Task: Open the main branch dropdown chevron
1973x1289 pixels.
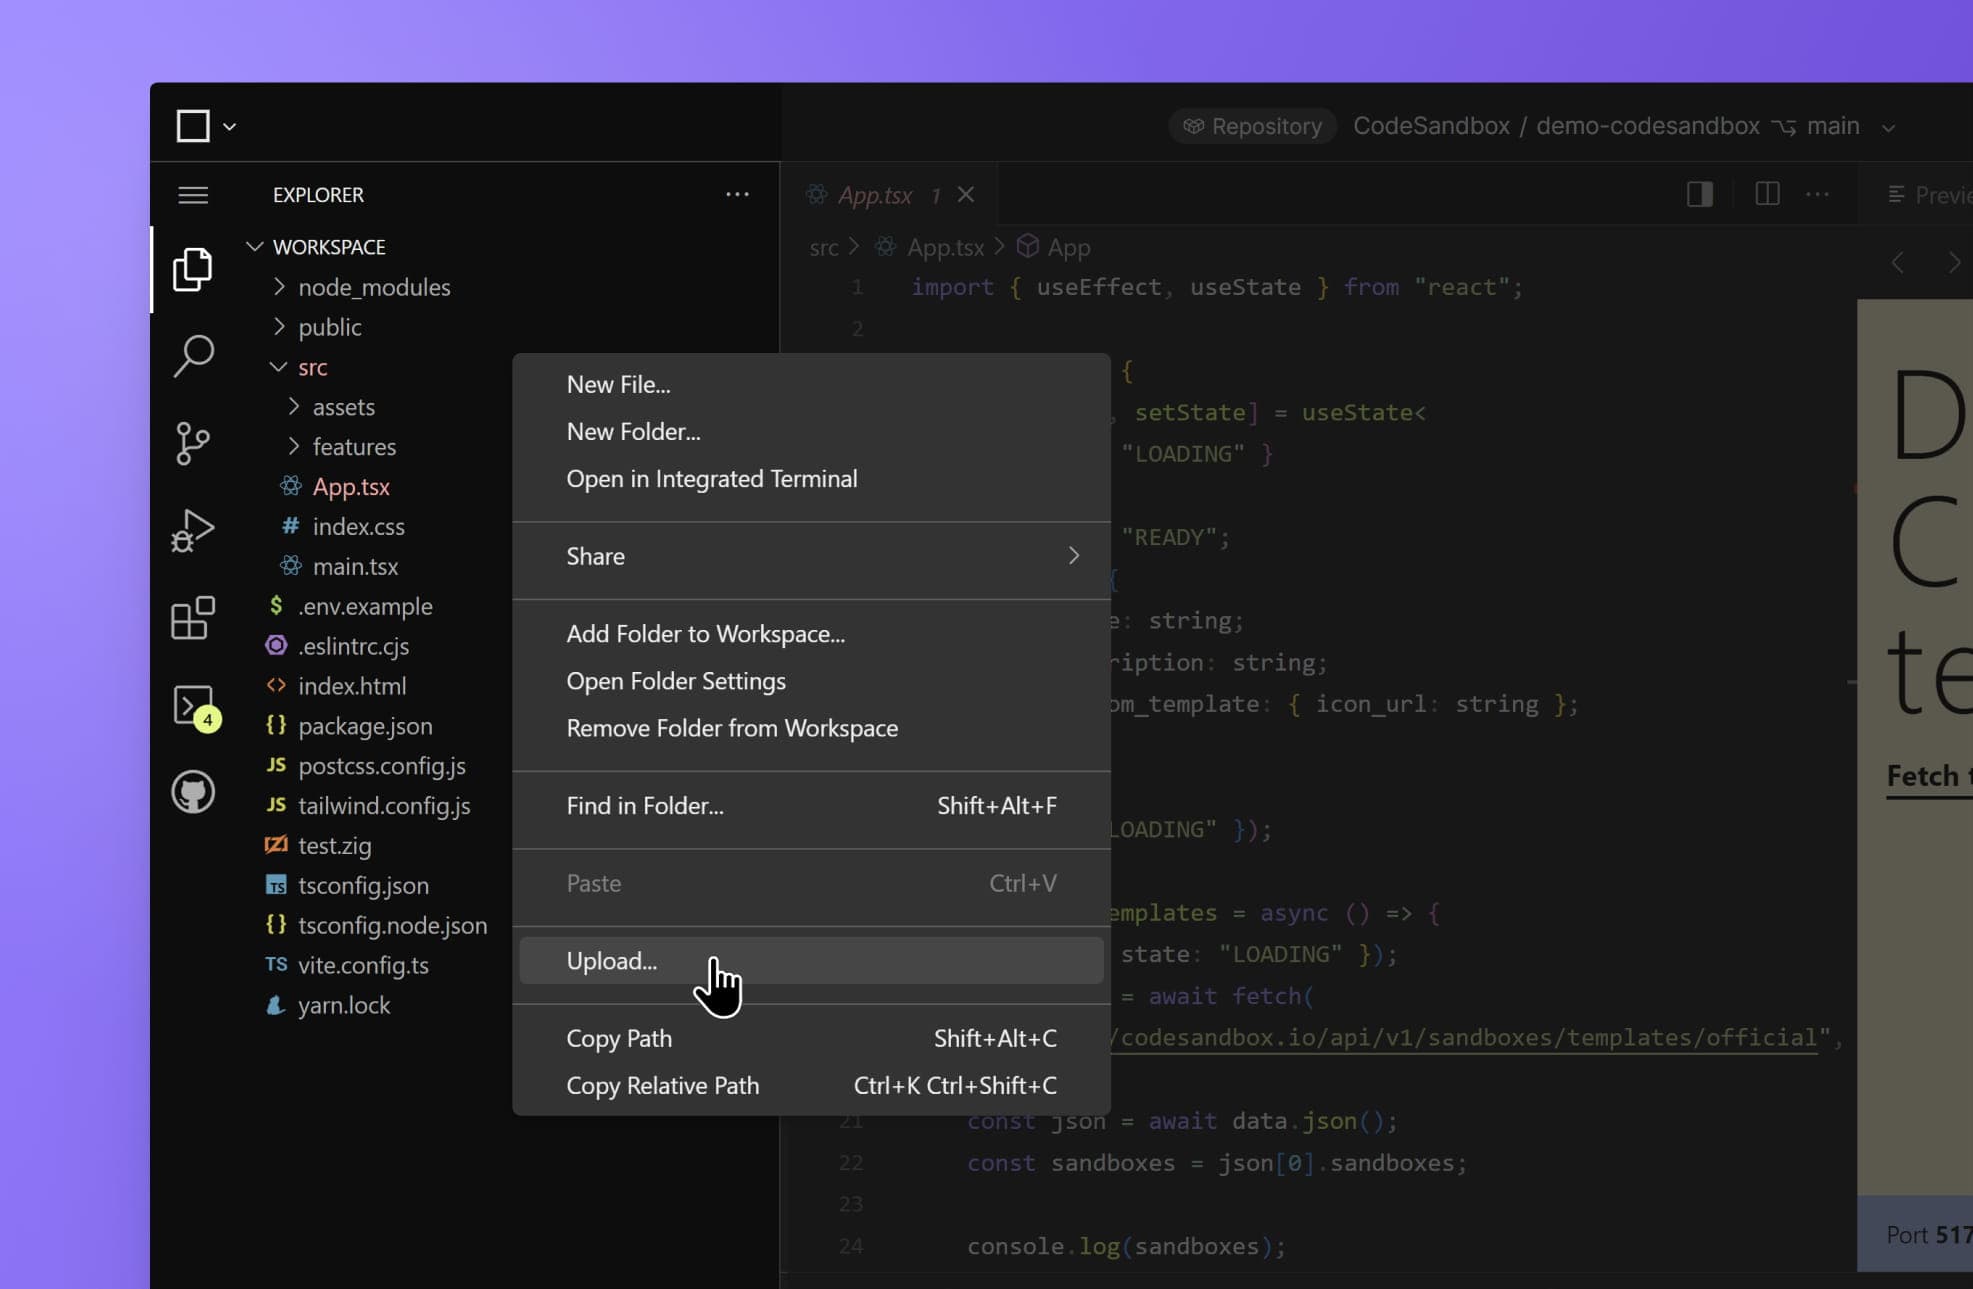Action: [x=1888, y=127]
